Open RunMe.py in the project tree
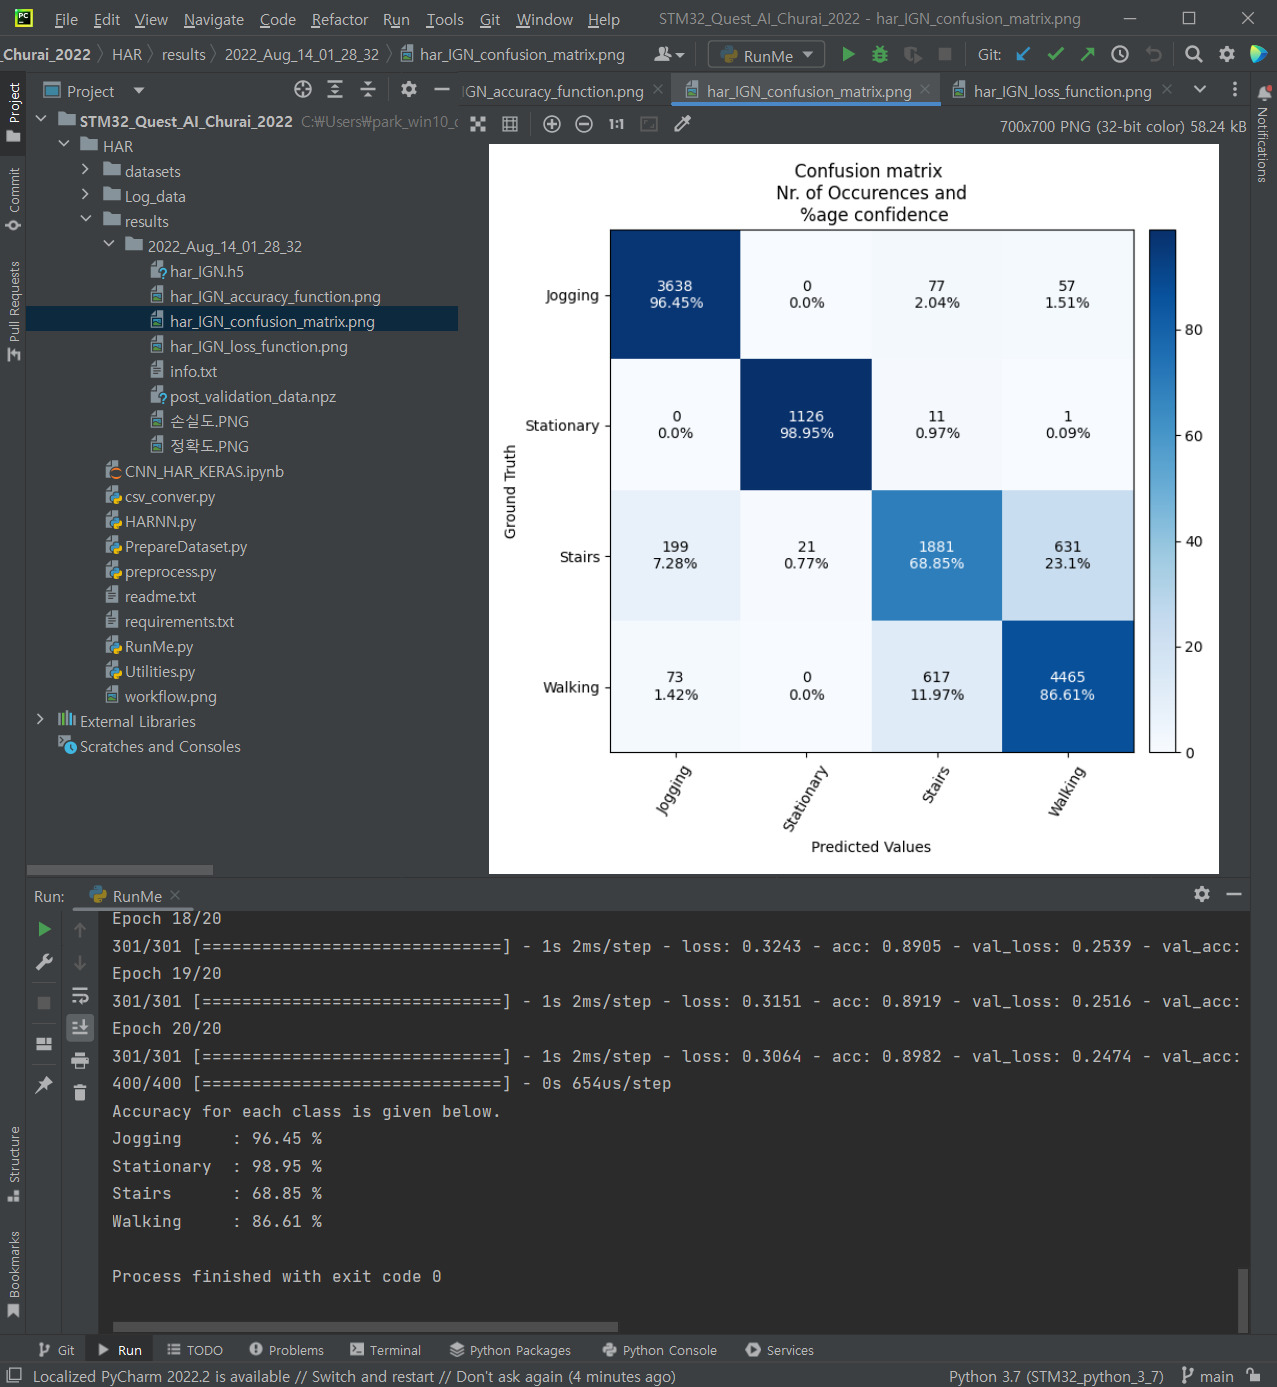This screenshot has width=1277, height=1387. click(x=158, y=646)
